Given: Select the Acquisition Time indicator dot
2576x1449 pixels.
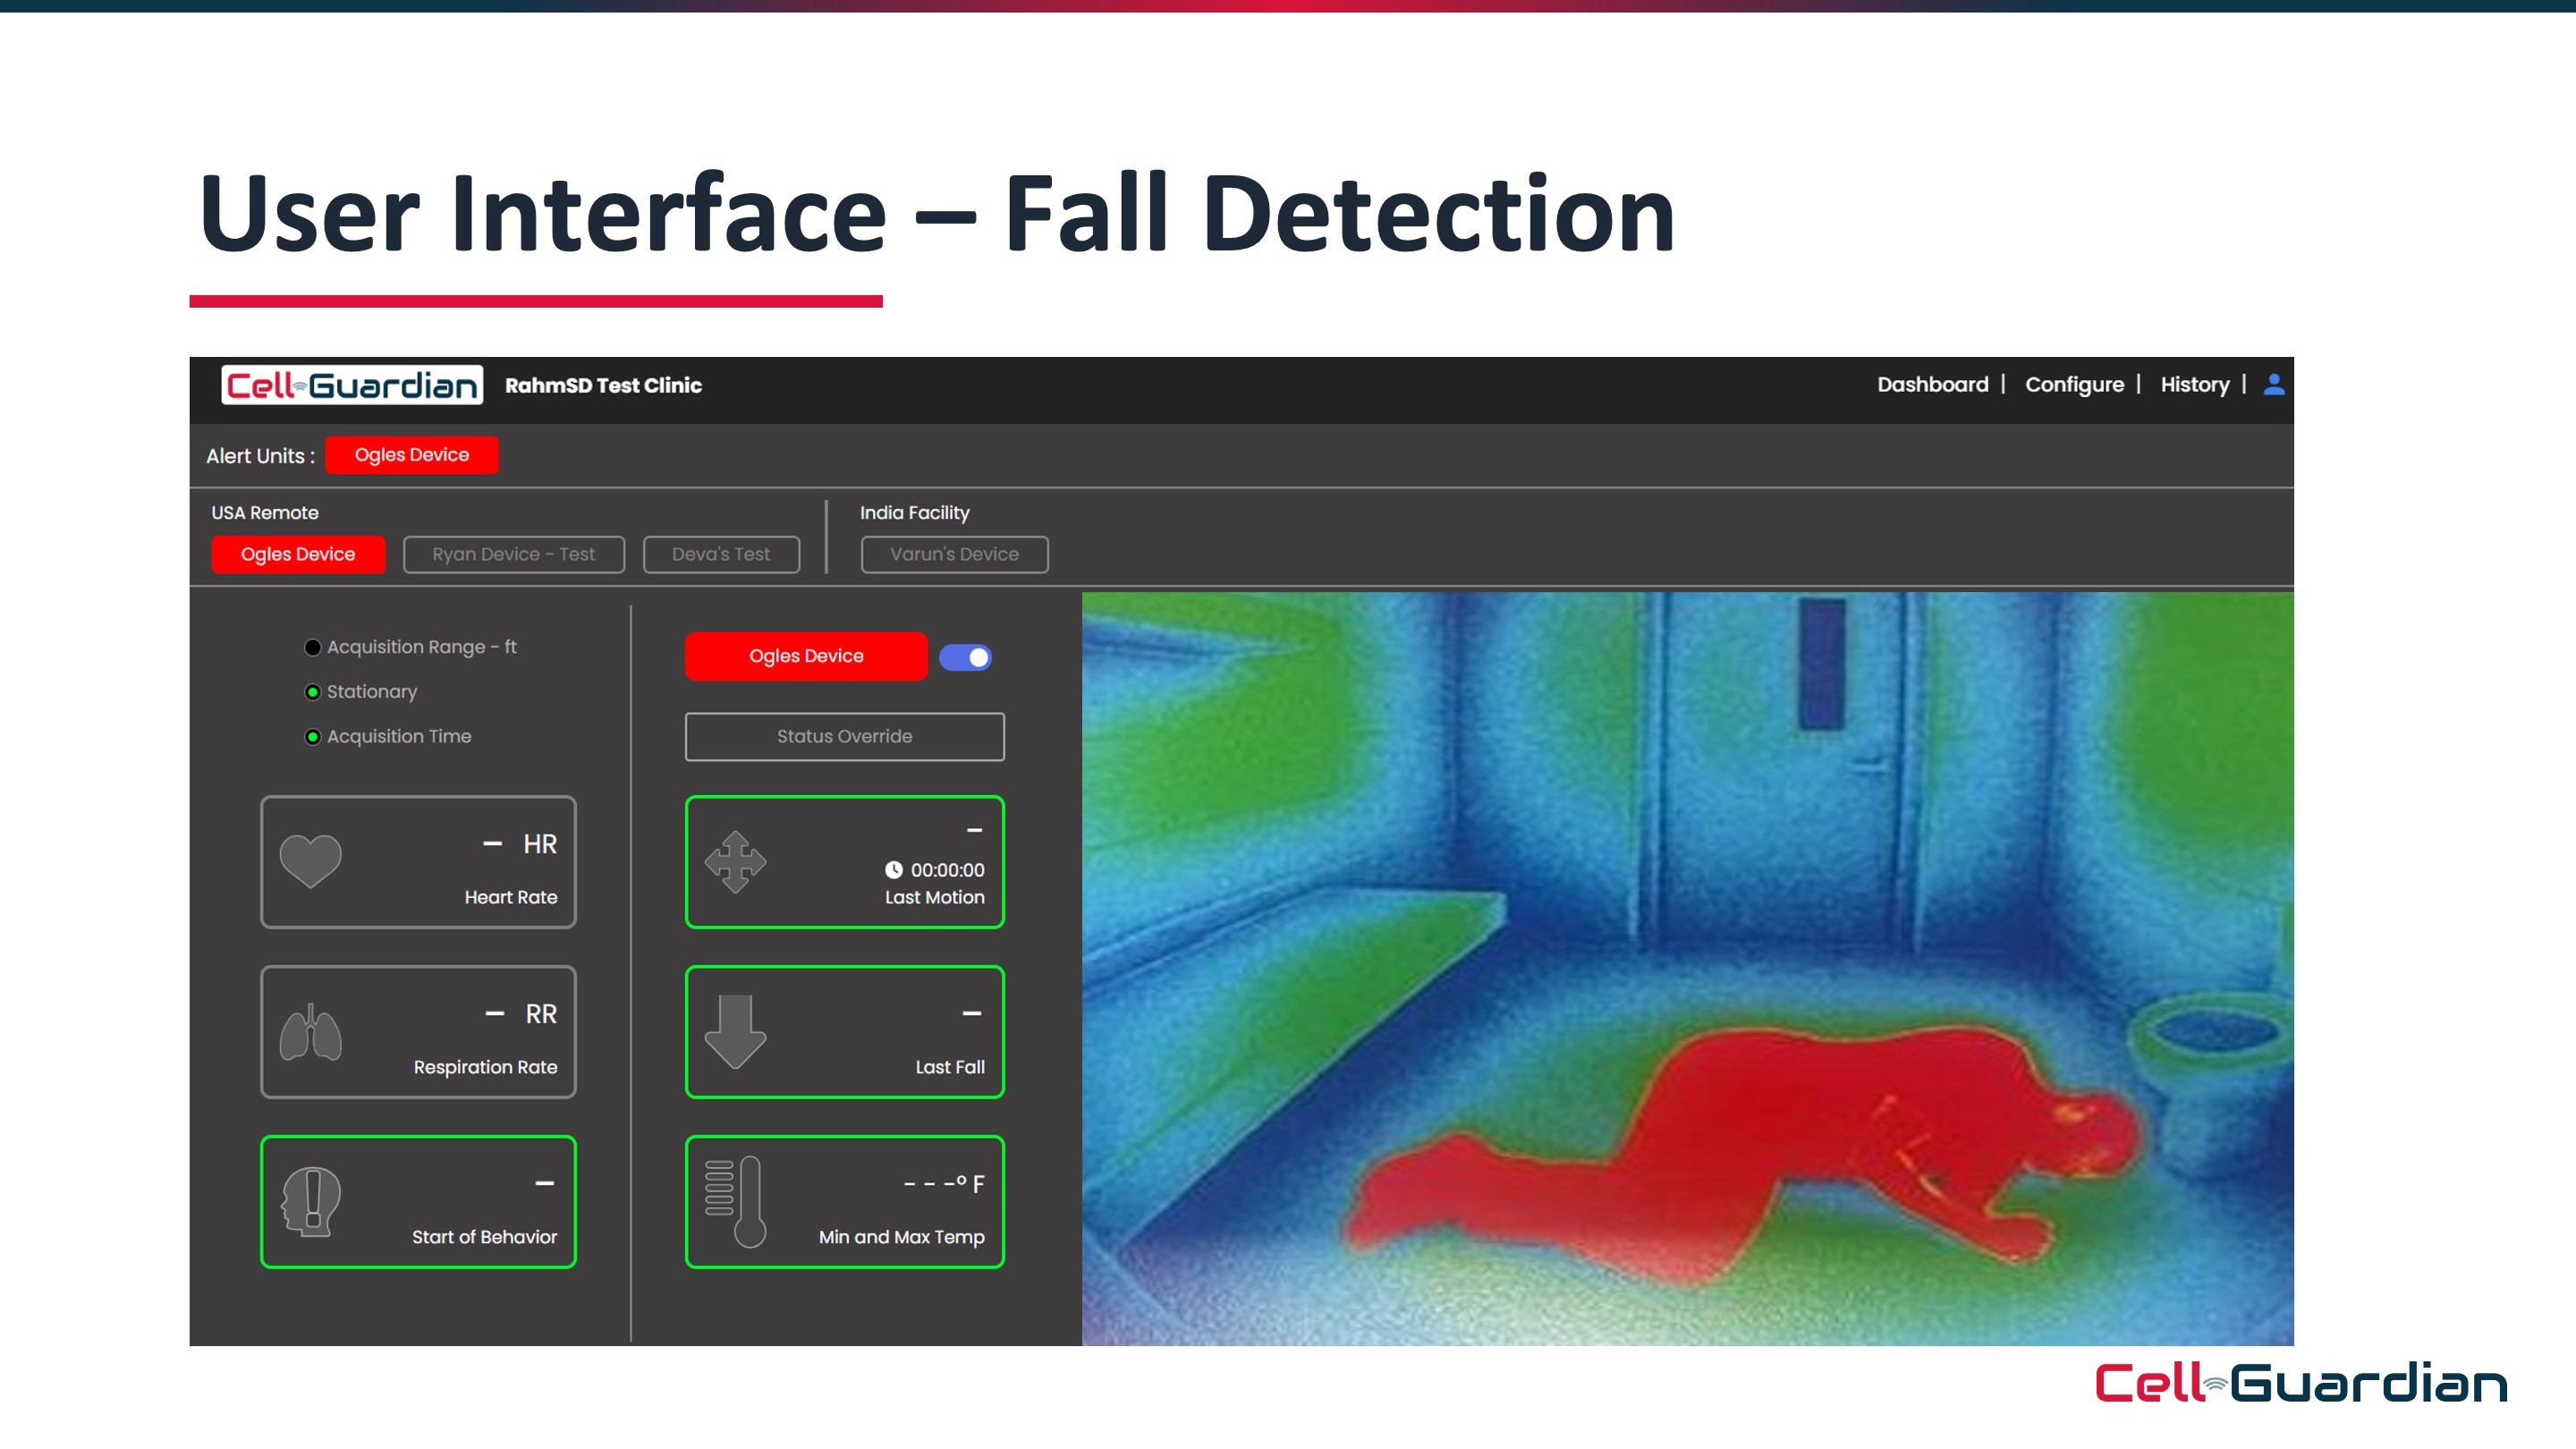Looking at the screenshot, I should [x=313, y=737].
